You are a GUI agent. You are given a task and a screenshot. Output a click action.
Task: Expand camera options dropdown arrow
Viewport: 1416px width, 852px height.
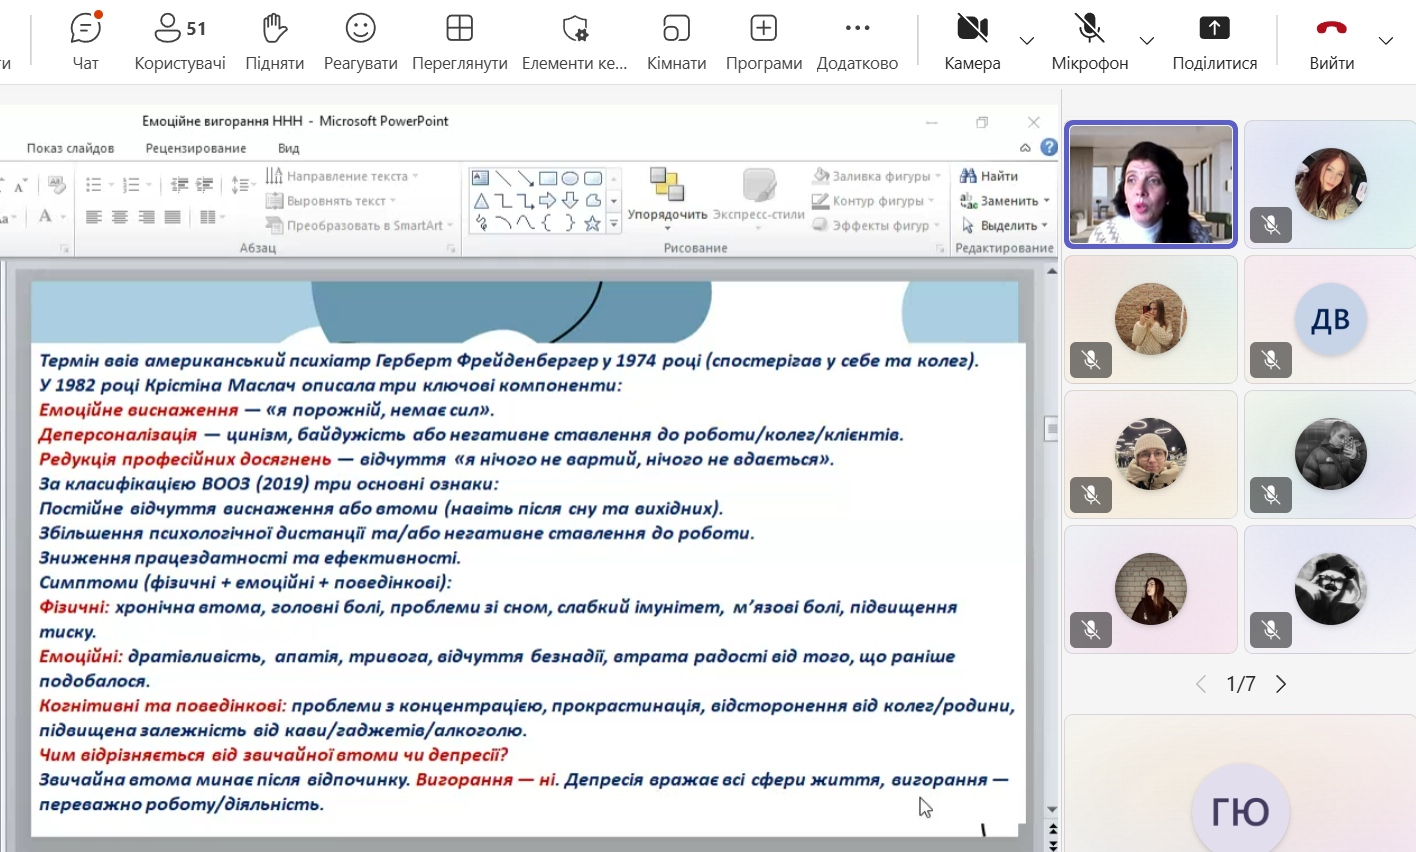[1027, 41]
